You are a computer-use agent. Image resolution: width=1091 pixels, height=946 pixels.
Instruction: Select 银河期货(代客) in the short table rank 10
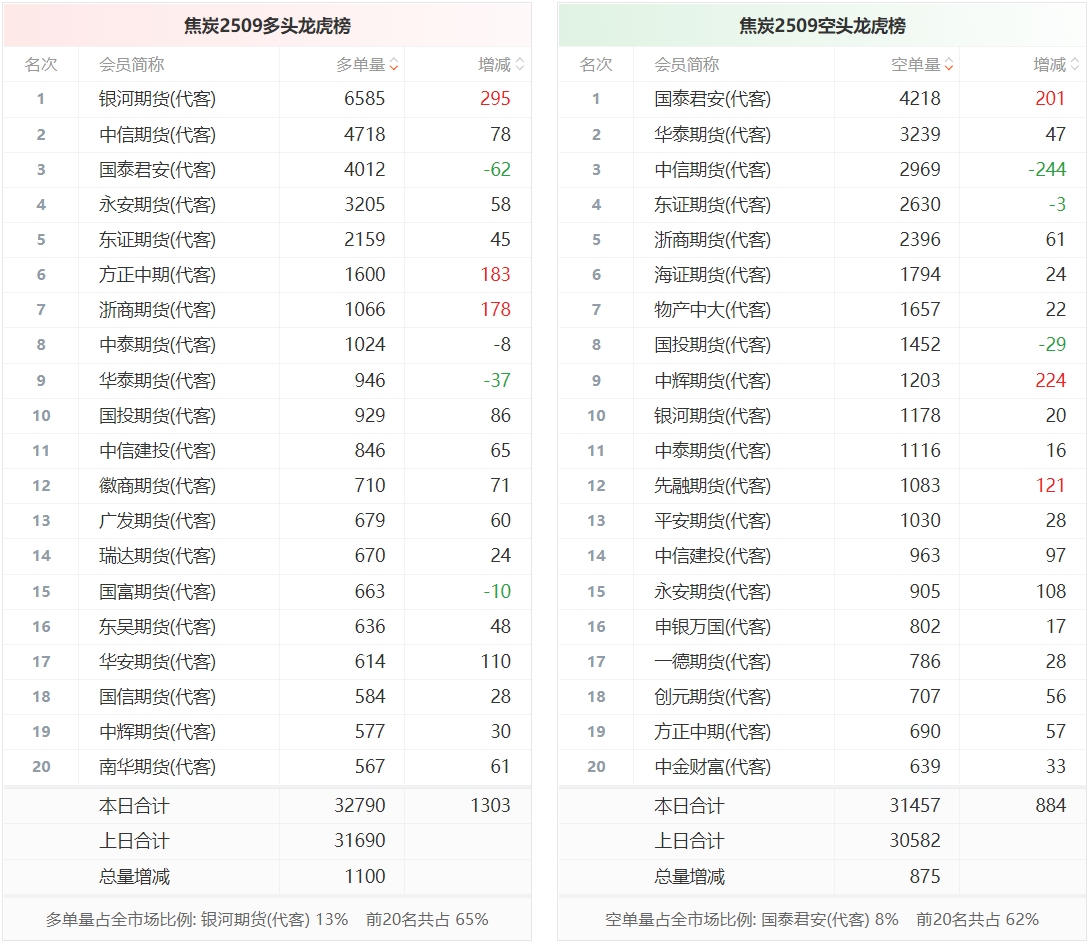[712, 415]
